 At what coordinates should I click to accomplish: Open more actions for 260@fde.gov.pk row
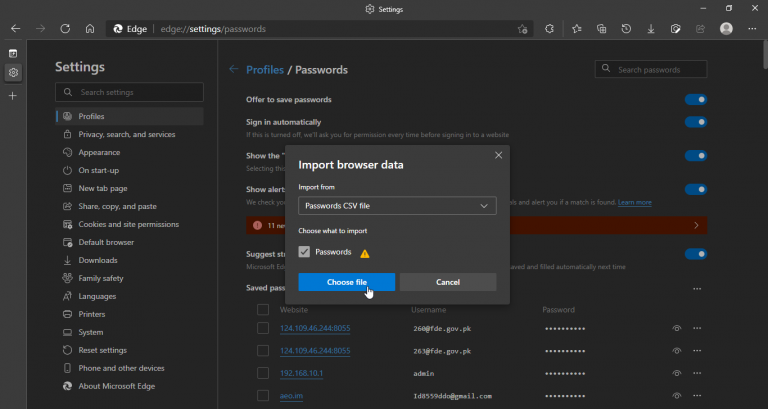point(697,328)
